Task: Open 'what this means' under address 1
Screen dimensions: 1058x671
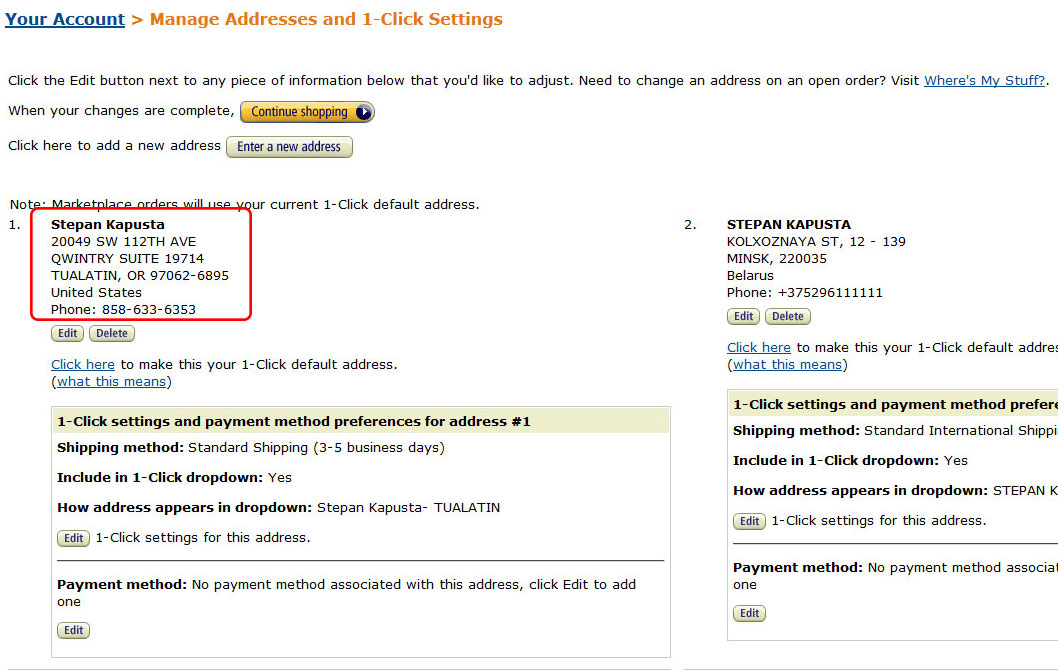Action: click(x=113, y=382)
